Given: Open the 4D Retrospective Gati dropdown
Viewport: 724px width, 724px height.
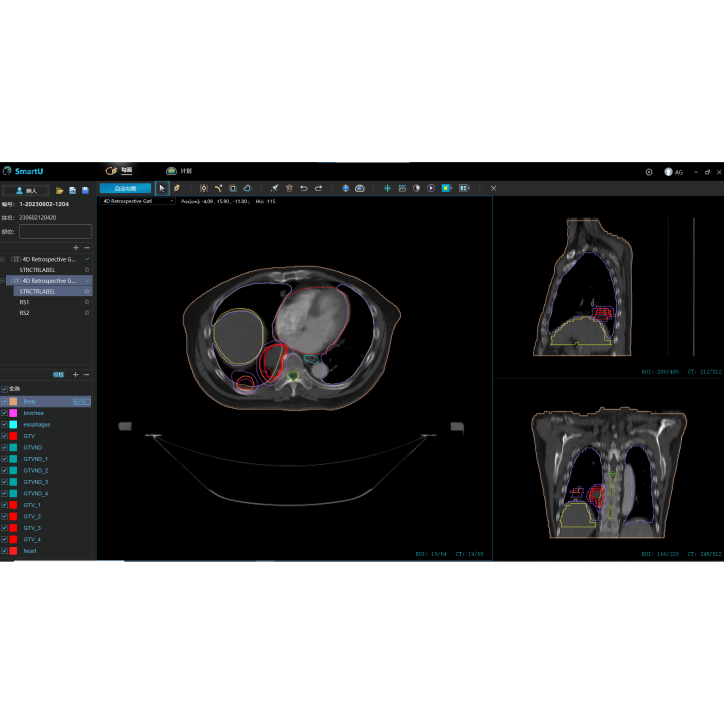Looking at the screenshot, I should 138,201.
